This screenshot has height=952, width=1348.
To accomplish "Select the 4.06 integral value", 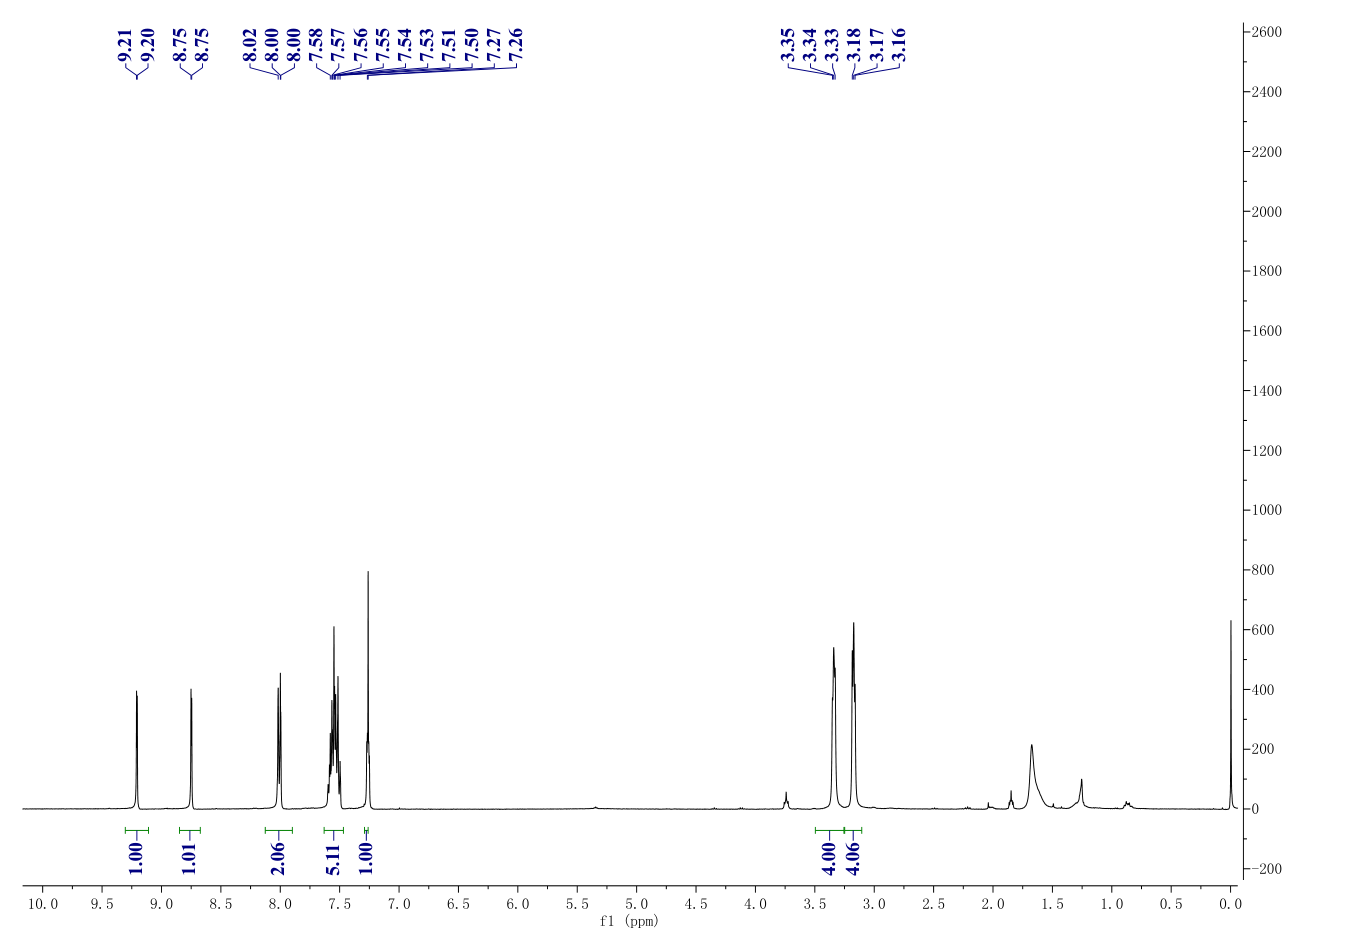I will click(853, 858).
